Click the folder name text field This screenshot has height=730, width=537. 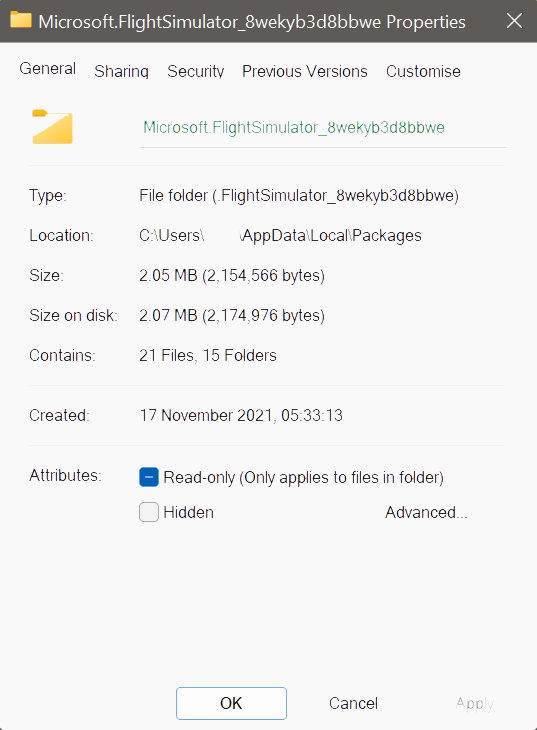[x=323, y=128]
